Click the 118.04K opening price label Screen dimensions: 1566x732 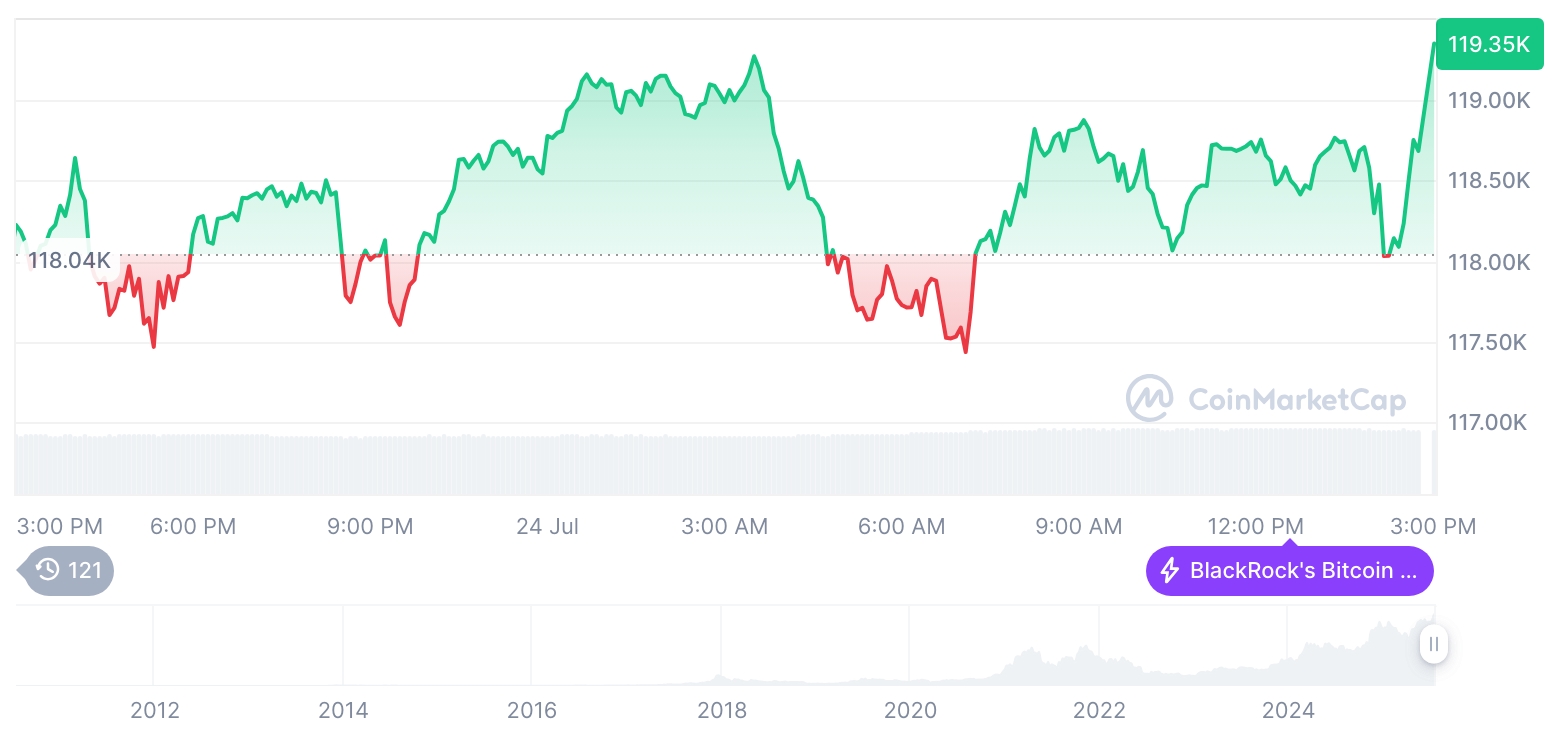[x=70, y=261]
